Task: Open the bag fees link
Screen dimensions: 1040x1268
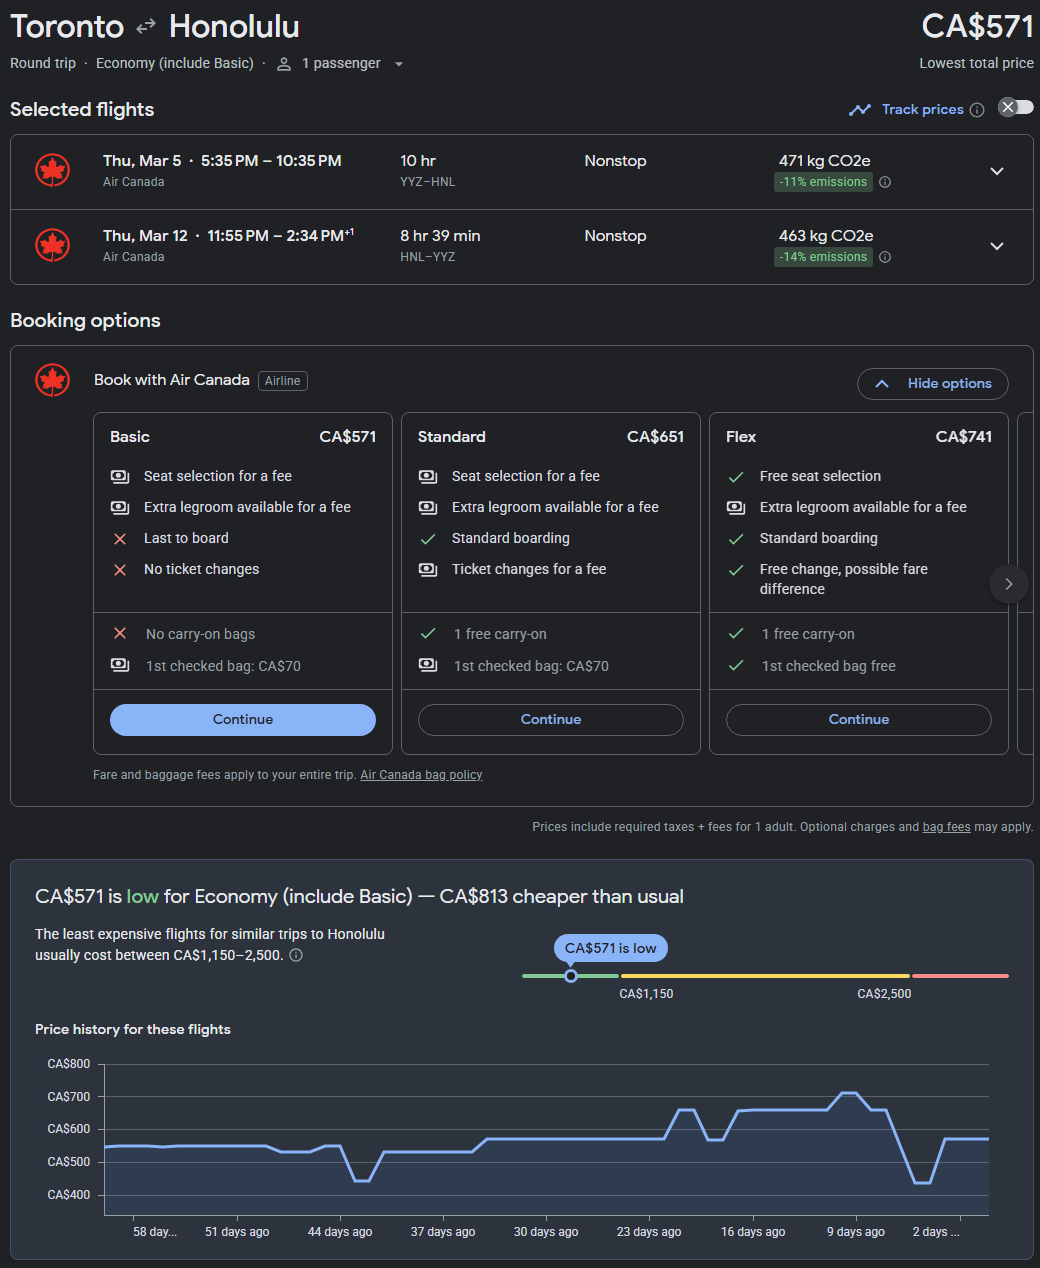Action: [x=946, y=827]
